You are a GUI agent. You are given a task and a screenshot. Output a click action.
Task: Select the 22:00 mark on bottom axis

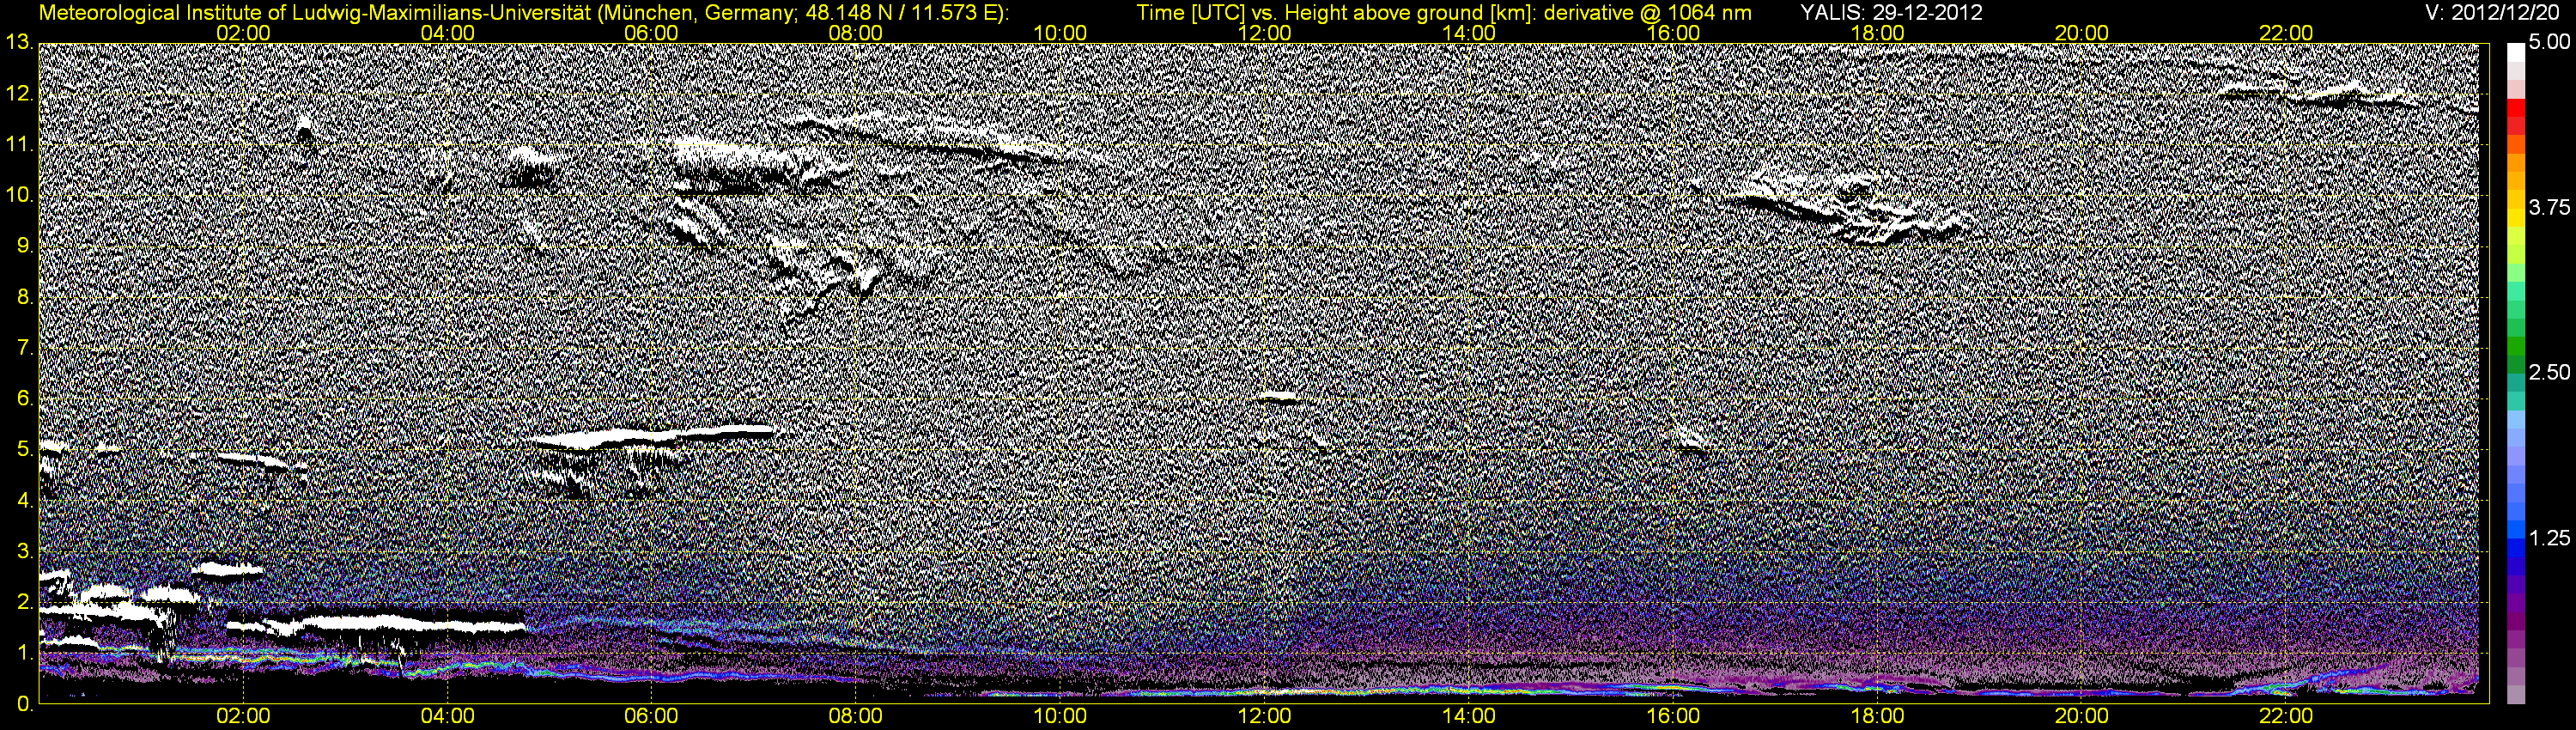tap(2286, 716)
